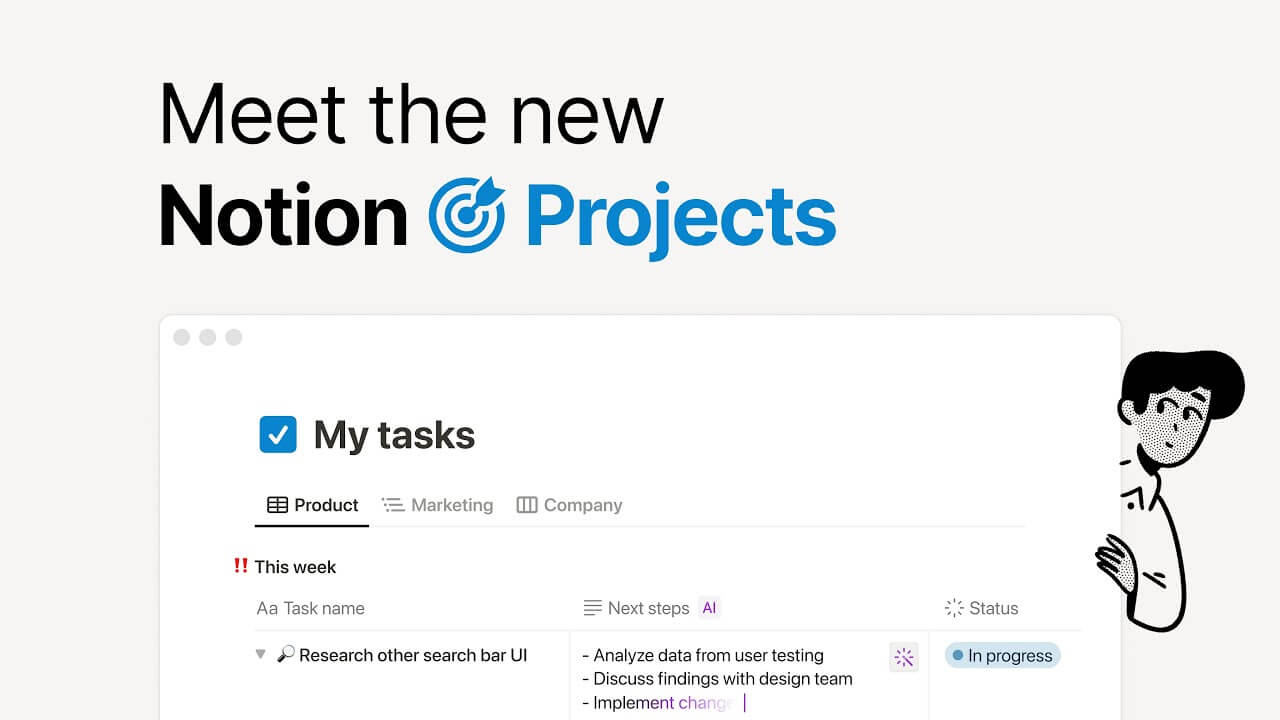
Task: Select the table view icon next to Product
Action: 277,504
